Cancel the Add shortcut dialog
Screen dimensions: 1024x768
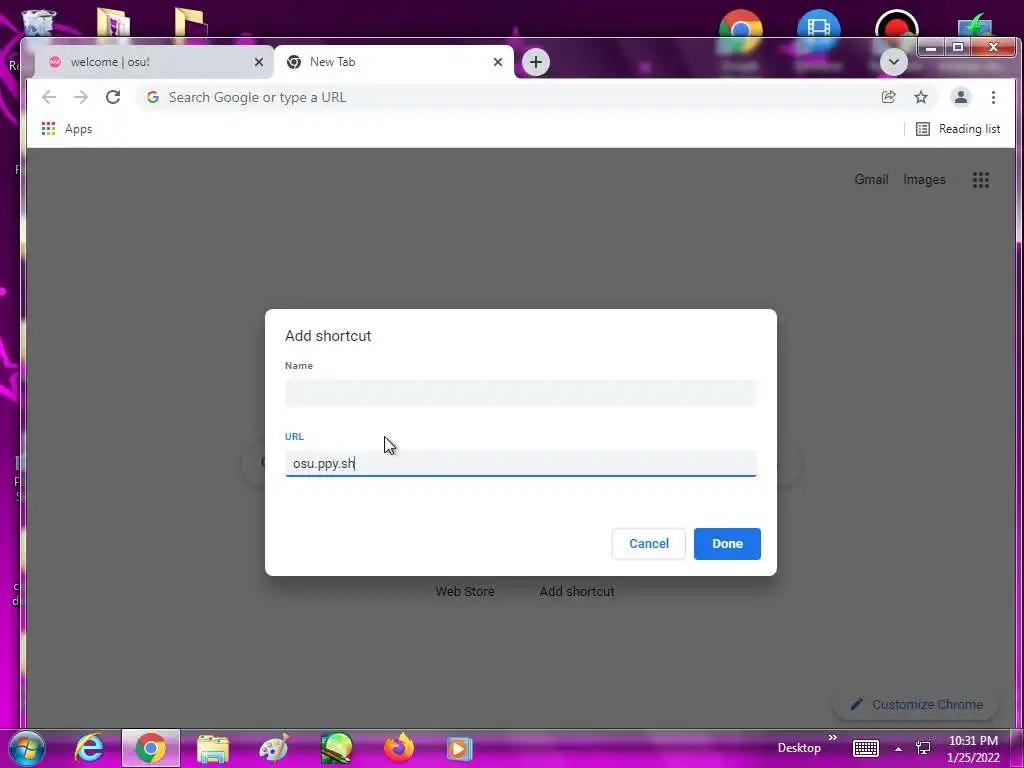[x=648, y=543]
